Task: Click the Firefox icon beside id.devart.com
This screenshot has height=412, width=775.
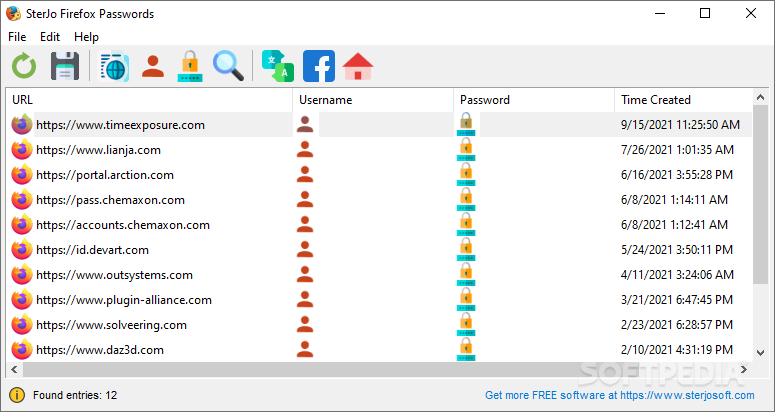Action: coord(22,250)
